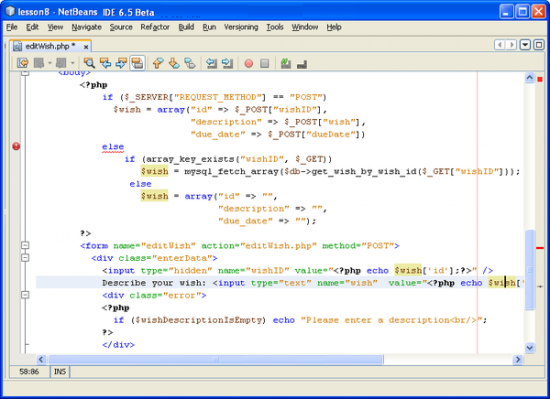Click the horizontal scrollbar thumb
Image resolution: width=550 pixels, height=399 pixels.
[x=216, y=359]
